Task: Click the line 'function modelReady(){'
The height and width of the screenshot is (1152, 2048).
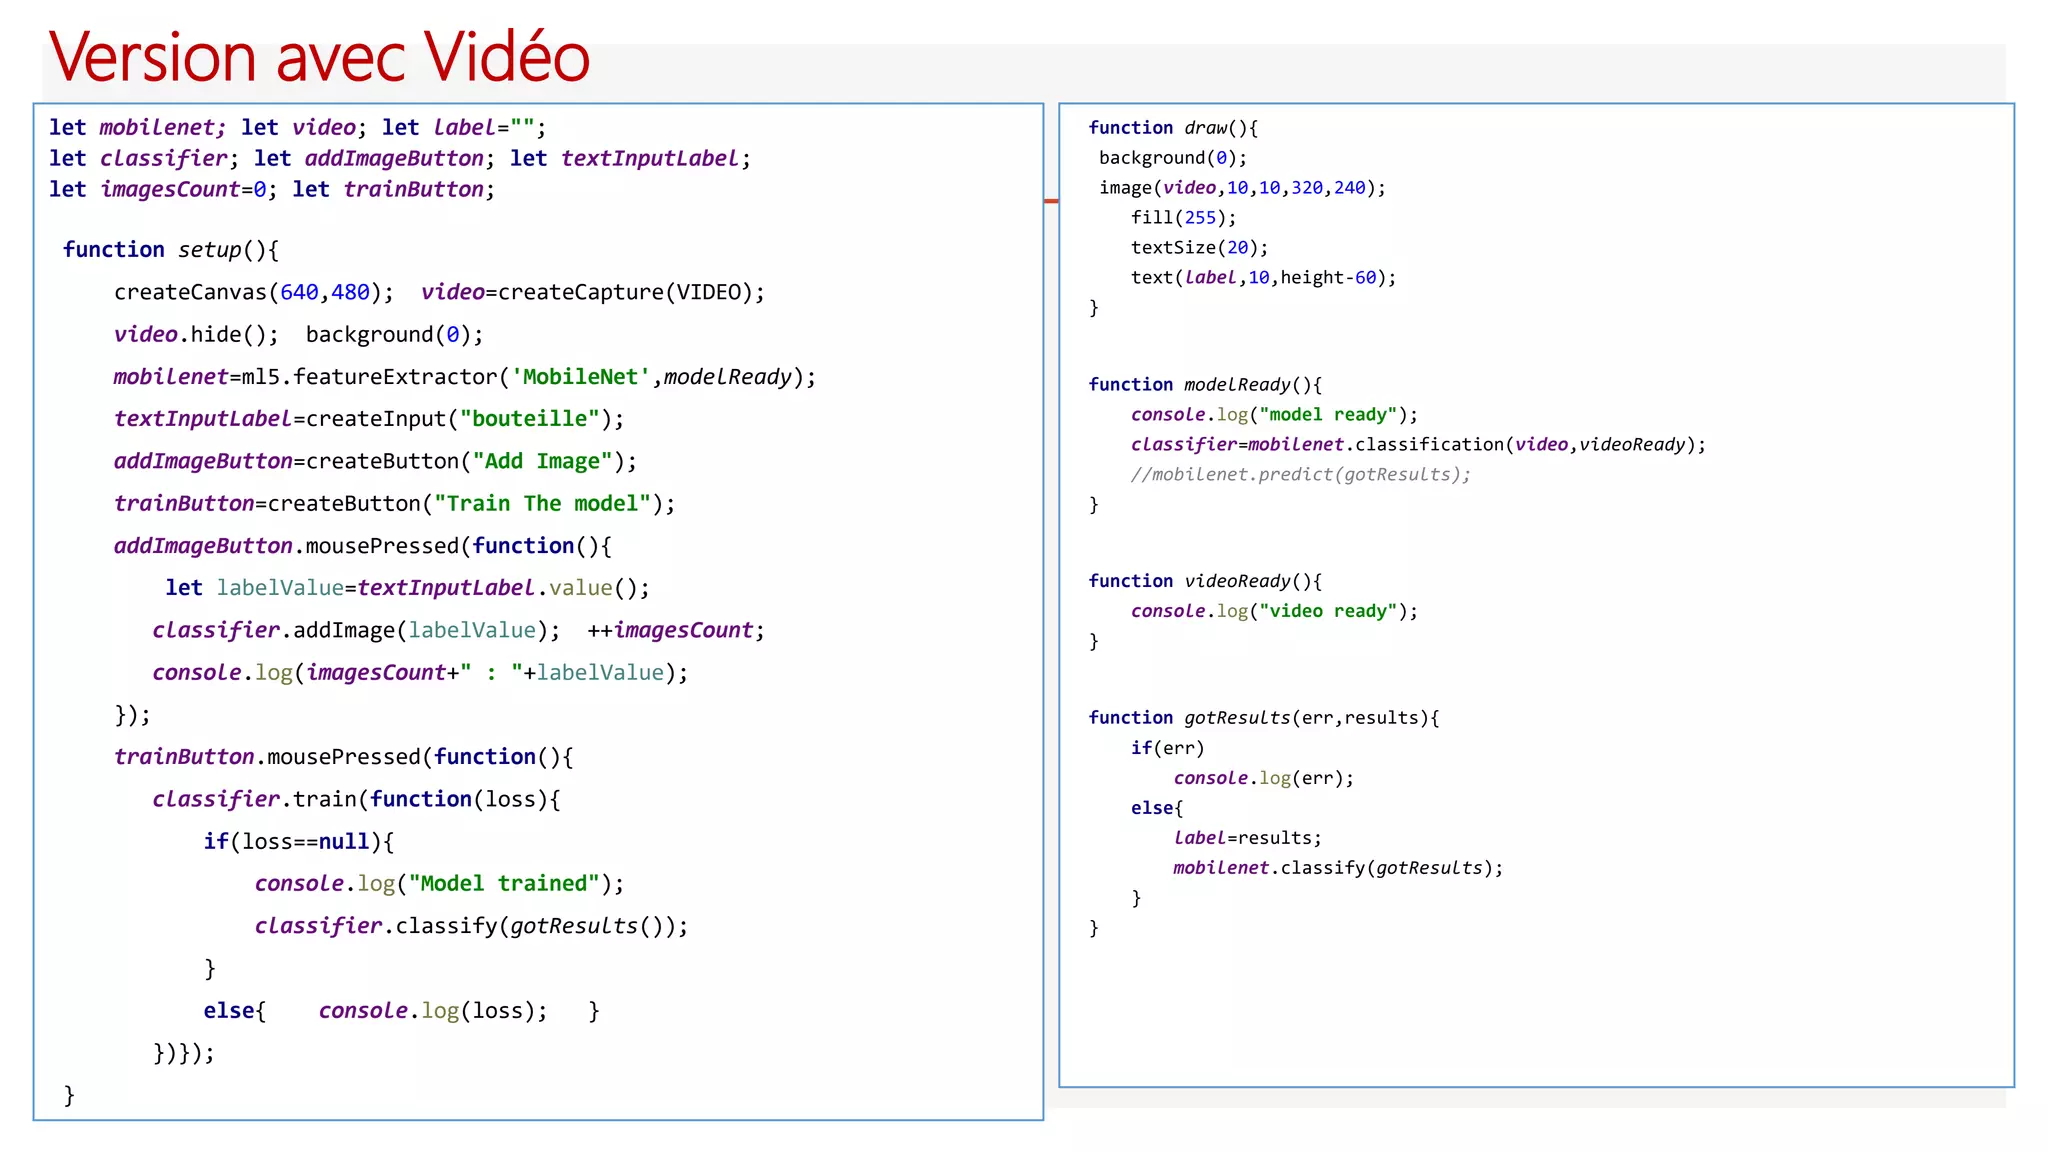Action: point(1205,385)
